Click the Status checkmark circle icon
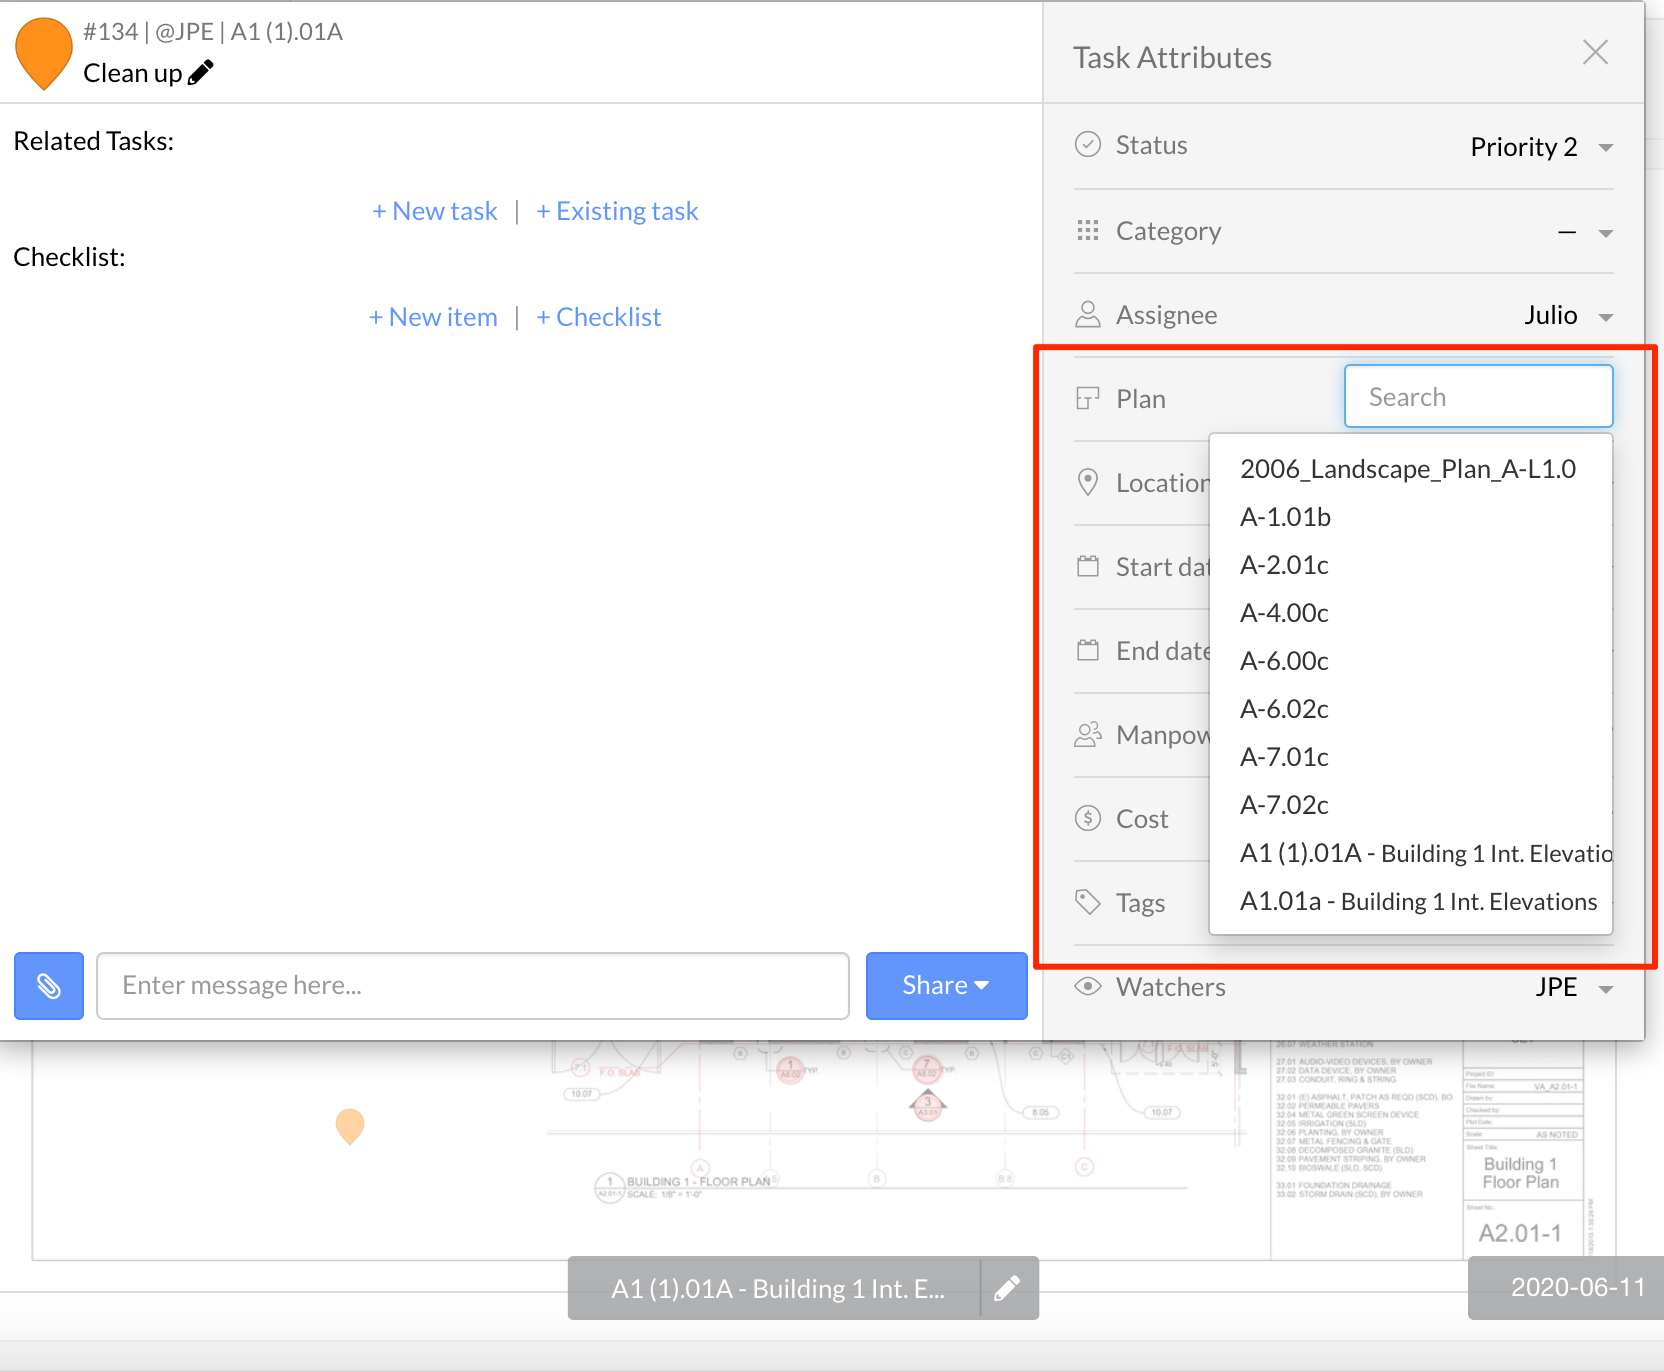1664x1372 pixels. pos(1087,145)
